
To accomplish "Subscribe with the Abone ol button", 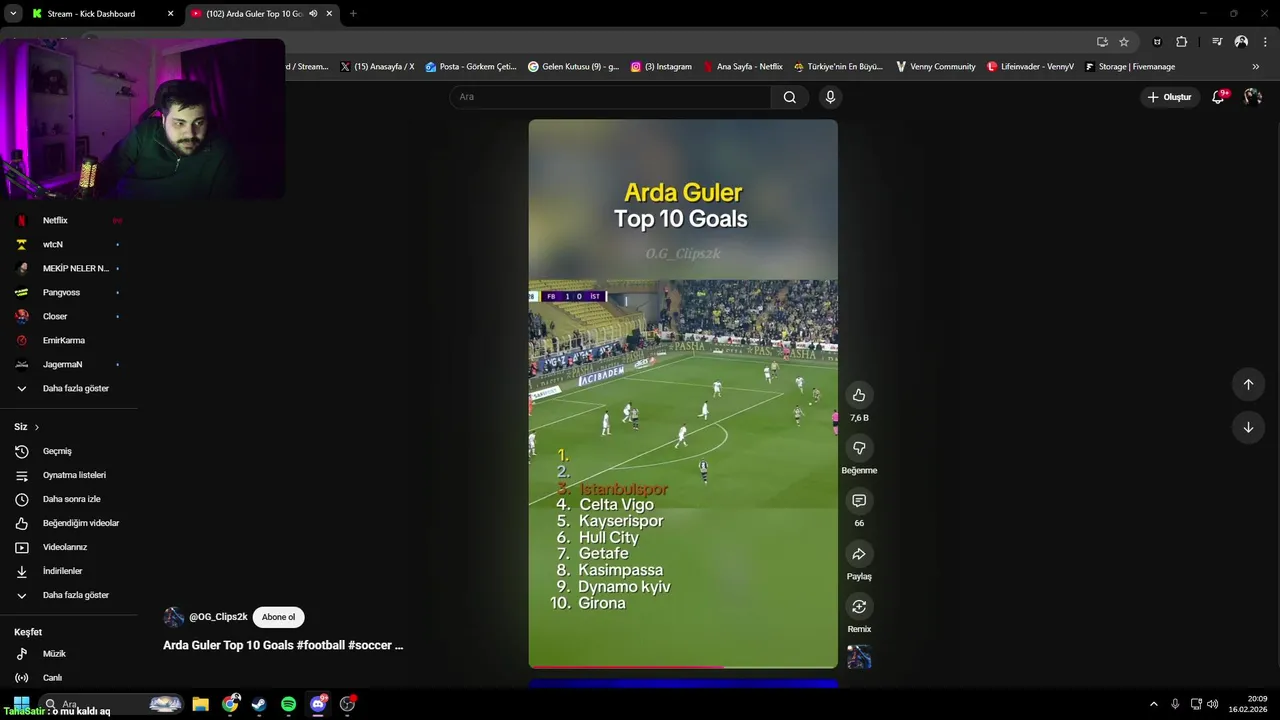I will [278, 617].
